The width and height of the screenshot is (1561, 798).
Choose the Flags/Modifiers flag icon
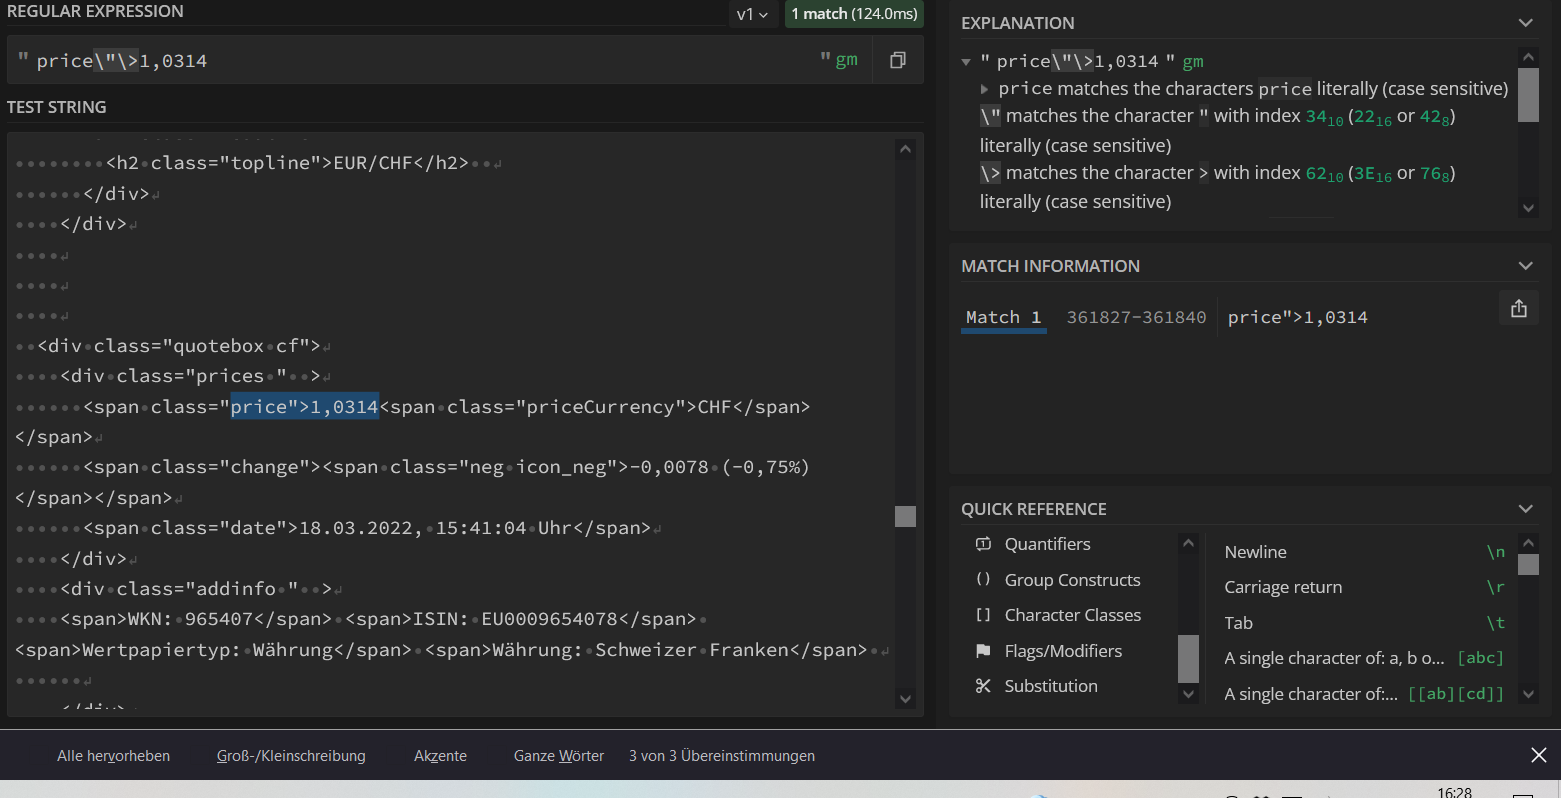pos(983,651)
